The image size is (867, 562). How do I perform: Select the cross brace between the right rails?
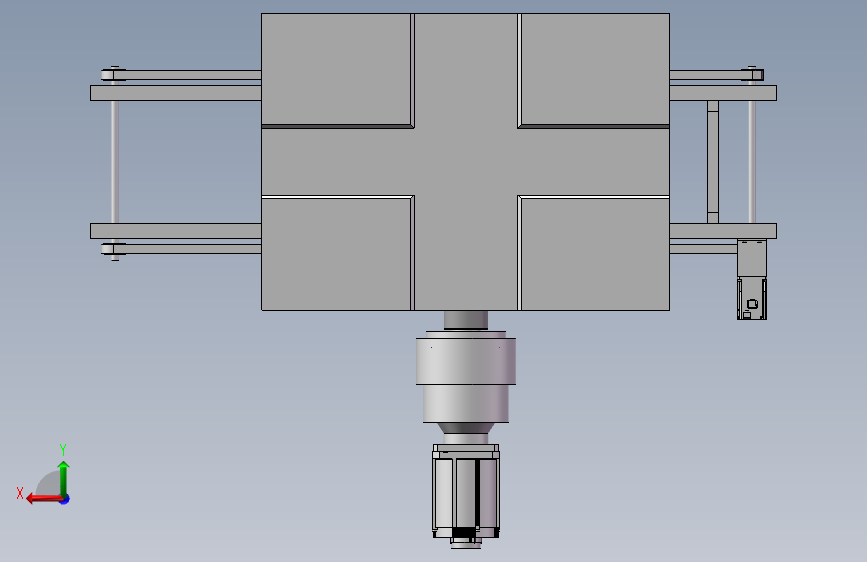click(x=713, y=162)
